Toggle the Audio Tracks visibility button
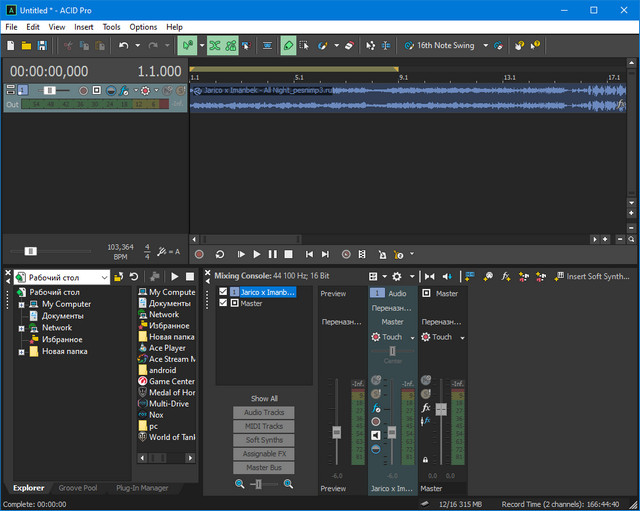Image resolution: width=640 pixels, height=511 pixels. click(x=265, y=412)
